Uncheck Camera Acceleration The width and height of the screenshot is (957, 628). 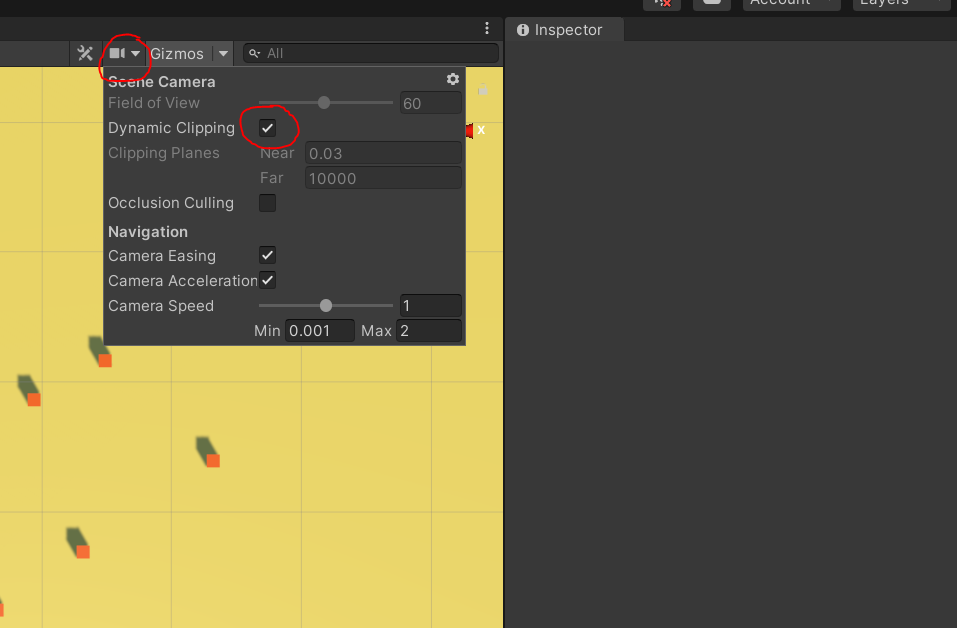[267, 280]
